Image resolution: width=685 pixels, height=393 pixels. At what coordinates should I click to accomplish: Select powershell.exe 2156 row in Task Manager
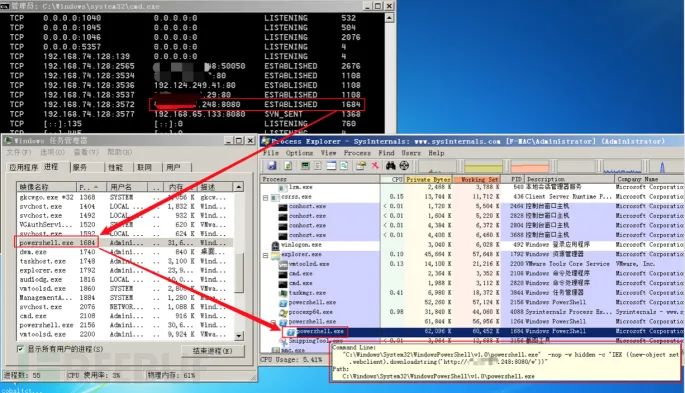click(125, 325)
